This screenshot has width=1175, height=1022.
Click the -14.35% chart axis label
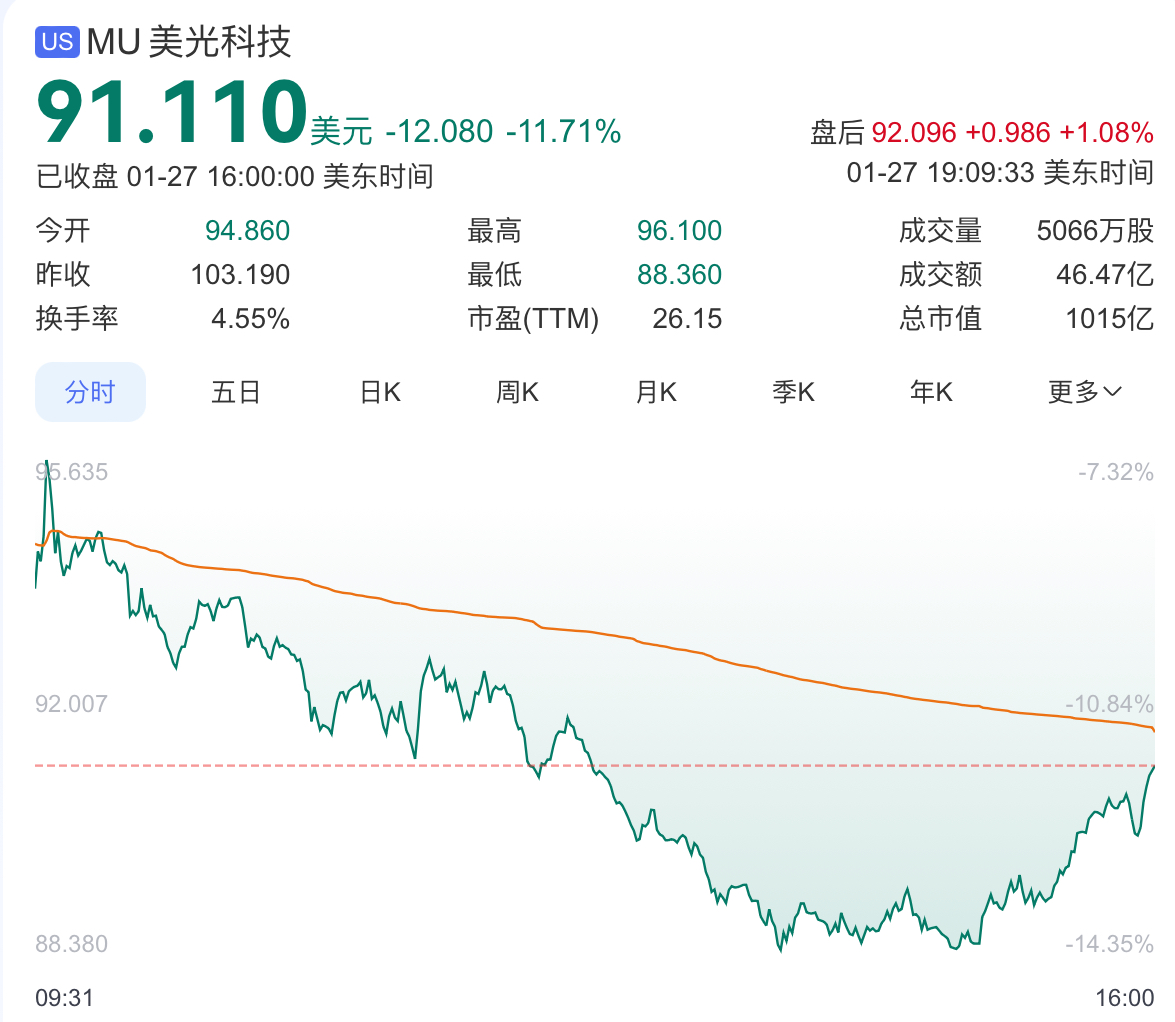coord(1109,944)
